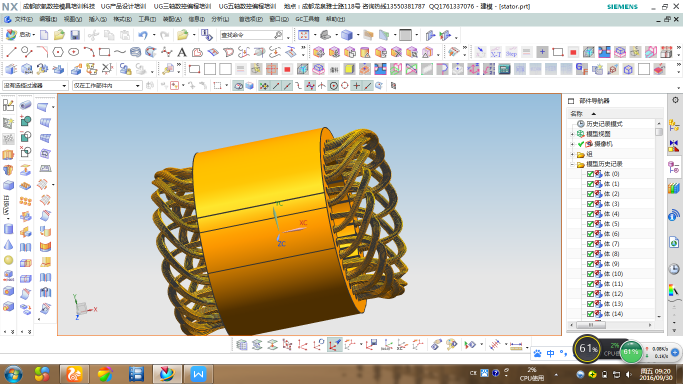Open the selection type filter dropdown

pyautogui.click(x=35, y=85)
